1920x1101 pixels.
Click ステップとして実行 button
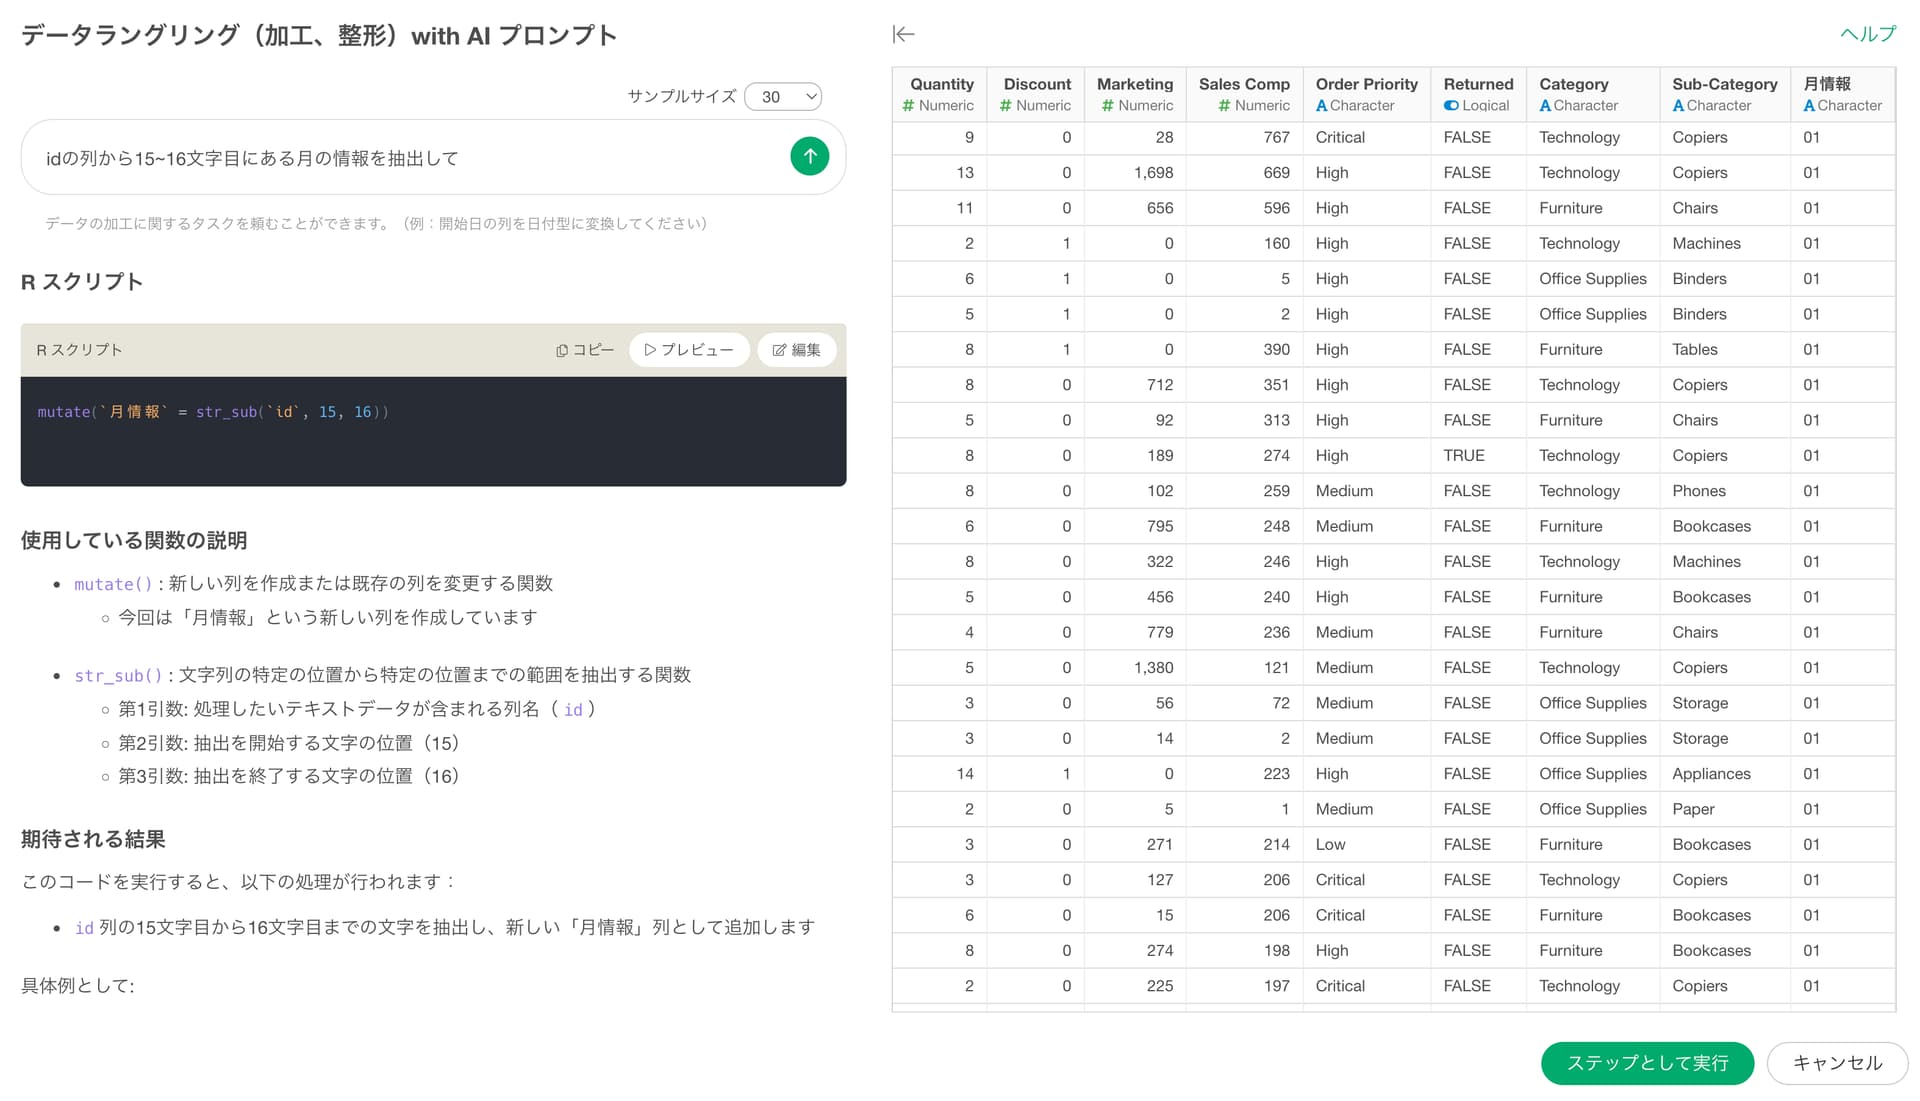[x=1647, y=1063]
